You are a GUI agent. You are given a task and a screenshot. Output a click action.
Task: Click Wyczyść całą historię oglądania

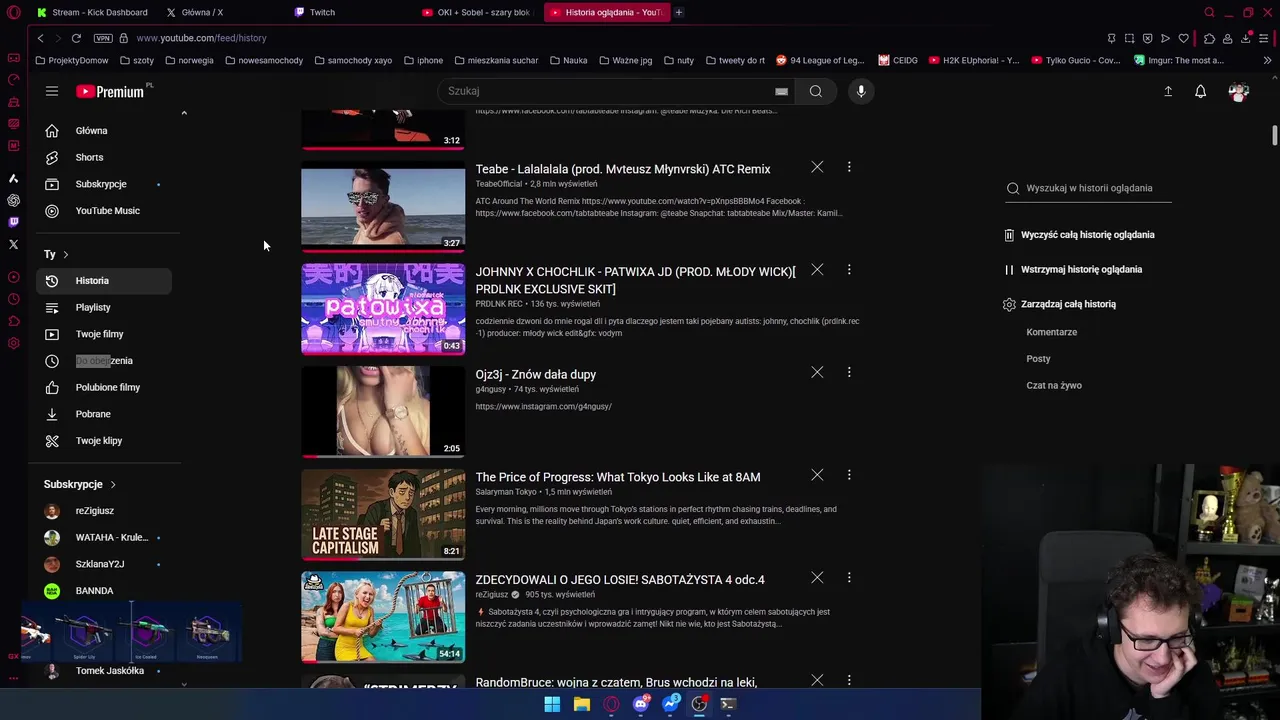pyautogui.click(x=1079, y=235)
